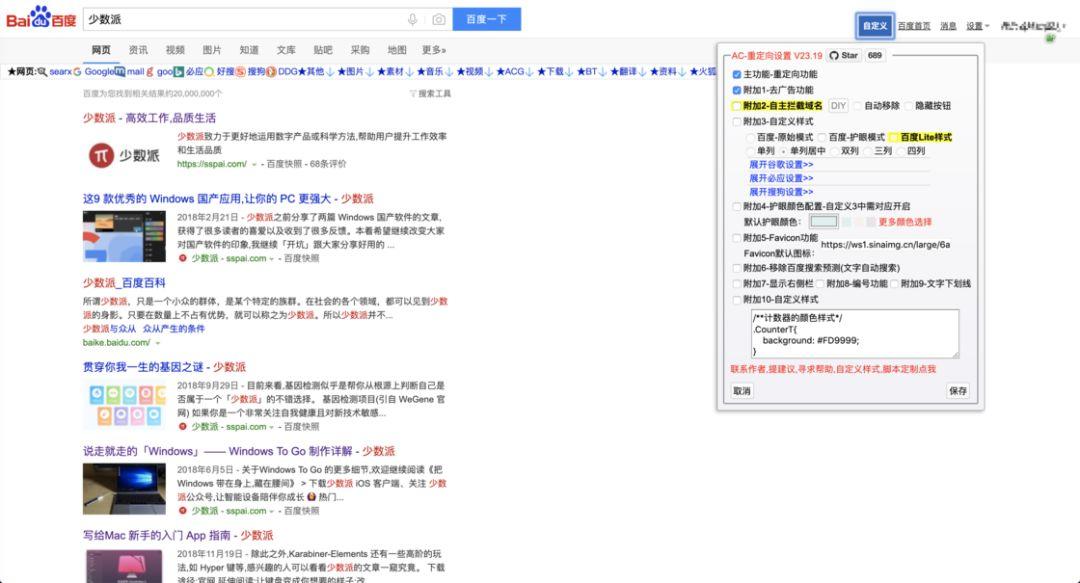Select 双列 layout radio

[834, 151]
